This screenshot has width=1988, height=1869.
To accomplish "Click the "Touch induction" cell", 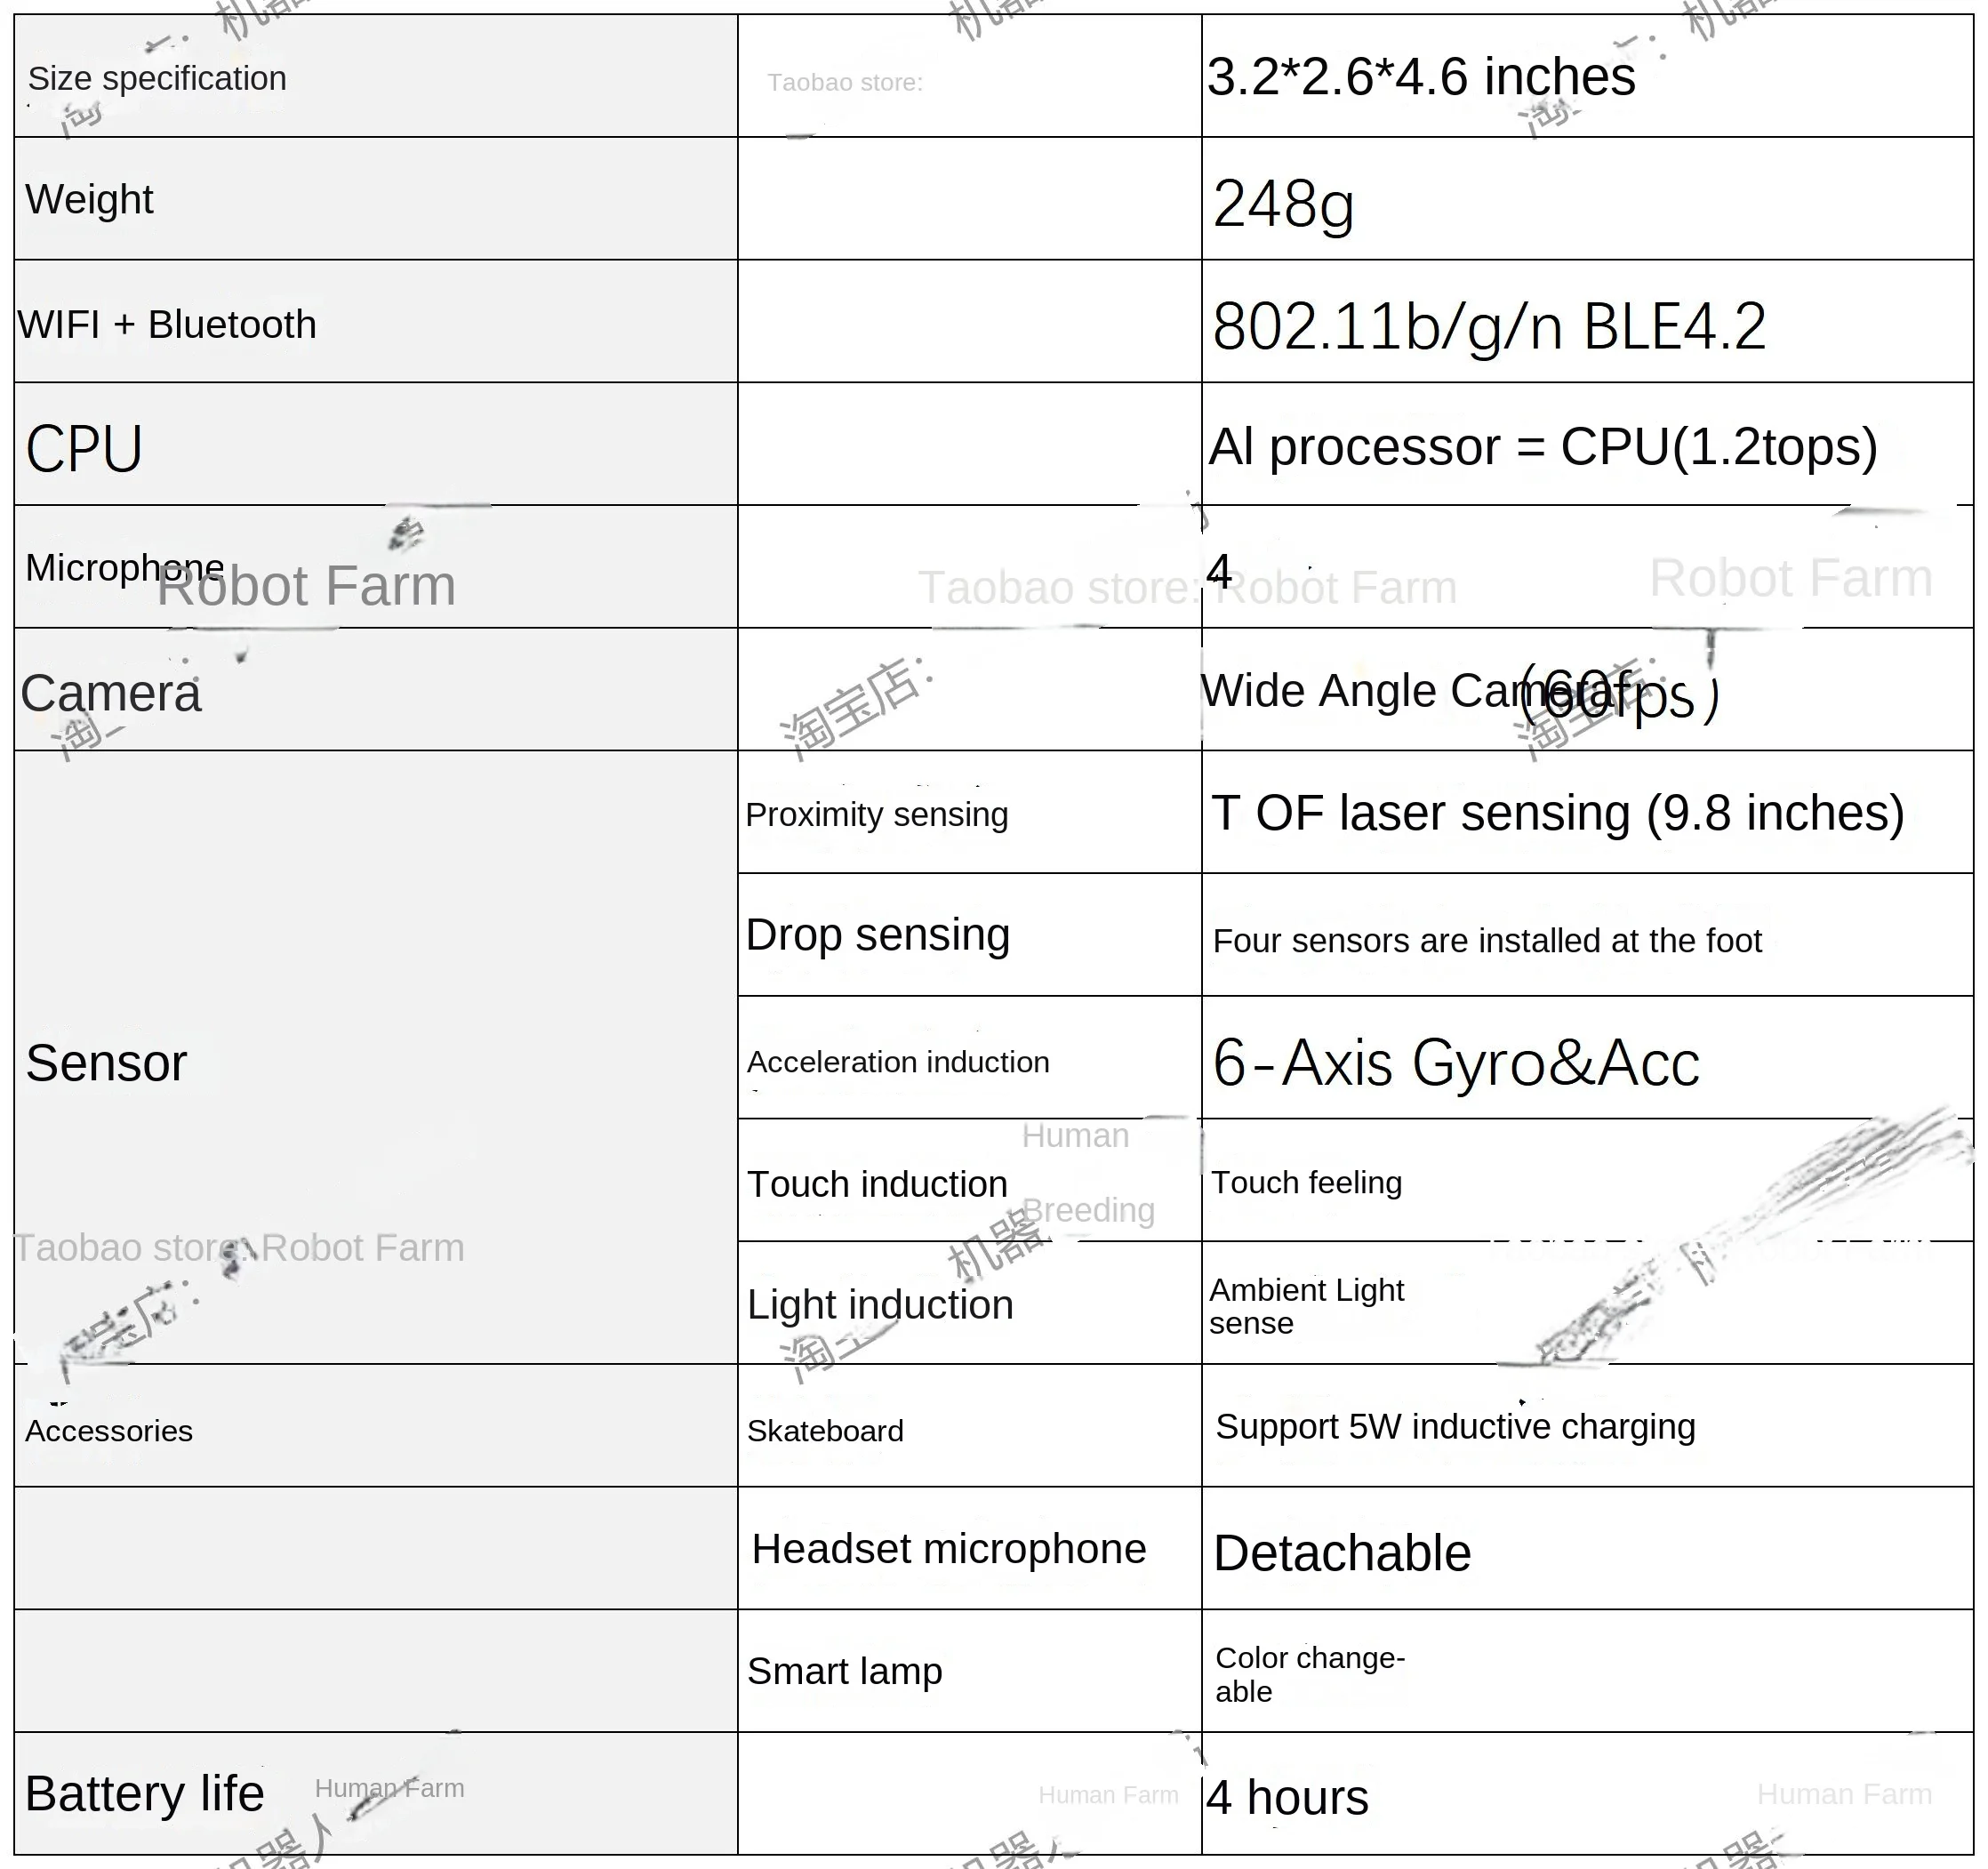I will [x=877, y=1184].
